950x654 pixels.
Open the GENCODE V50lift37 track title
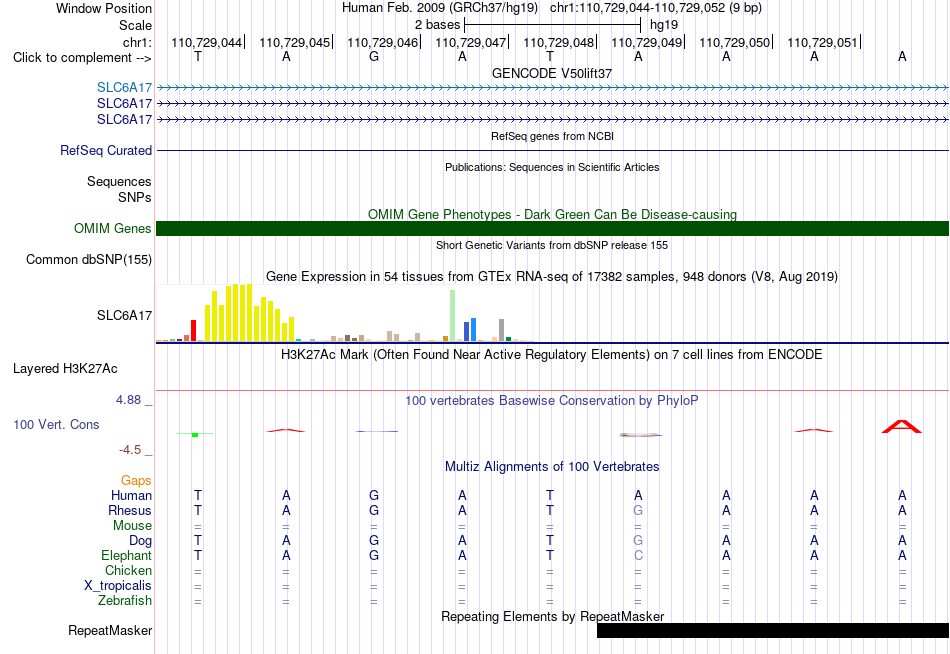(552, 73)
